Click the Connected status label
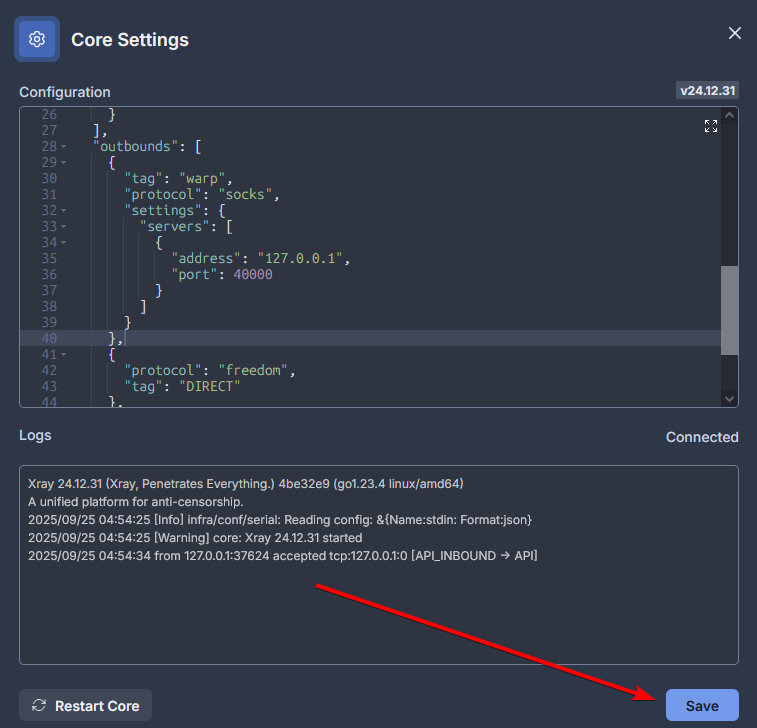The width and height of the screenshot is (757, 728). tap(702, 437)
